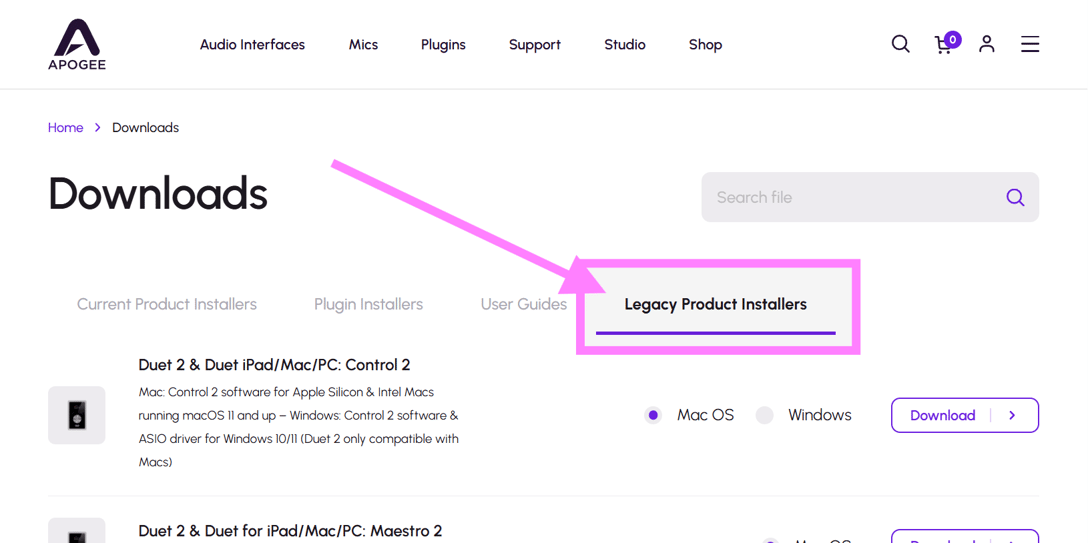The width and height of the screenshot is (1088, 543).
Task: Open the Shop menu item
Action: pyautogui.click(x=705, y=45)
